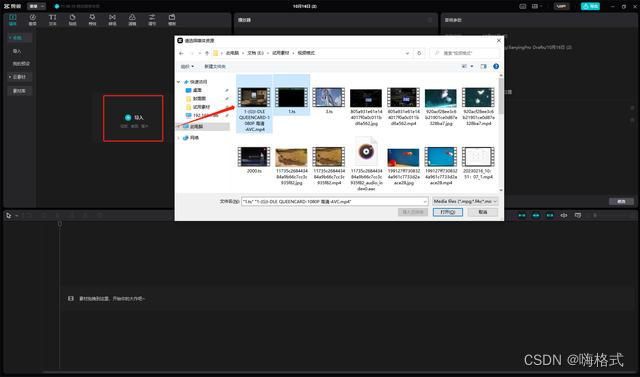Open the Organize menu in the dialog

187,66
